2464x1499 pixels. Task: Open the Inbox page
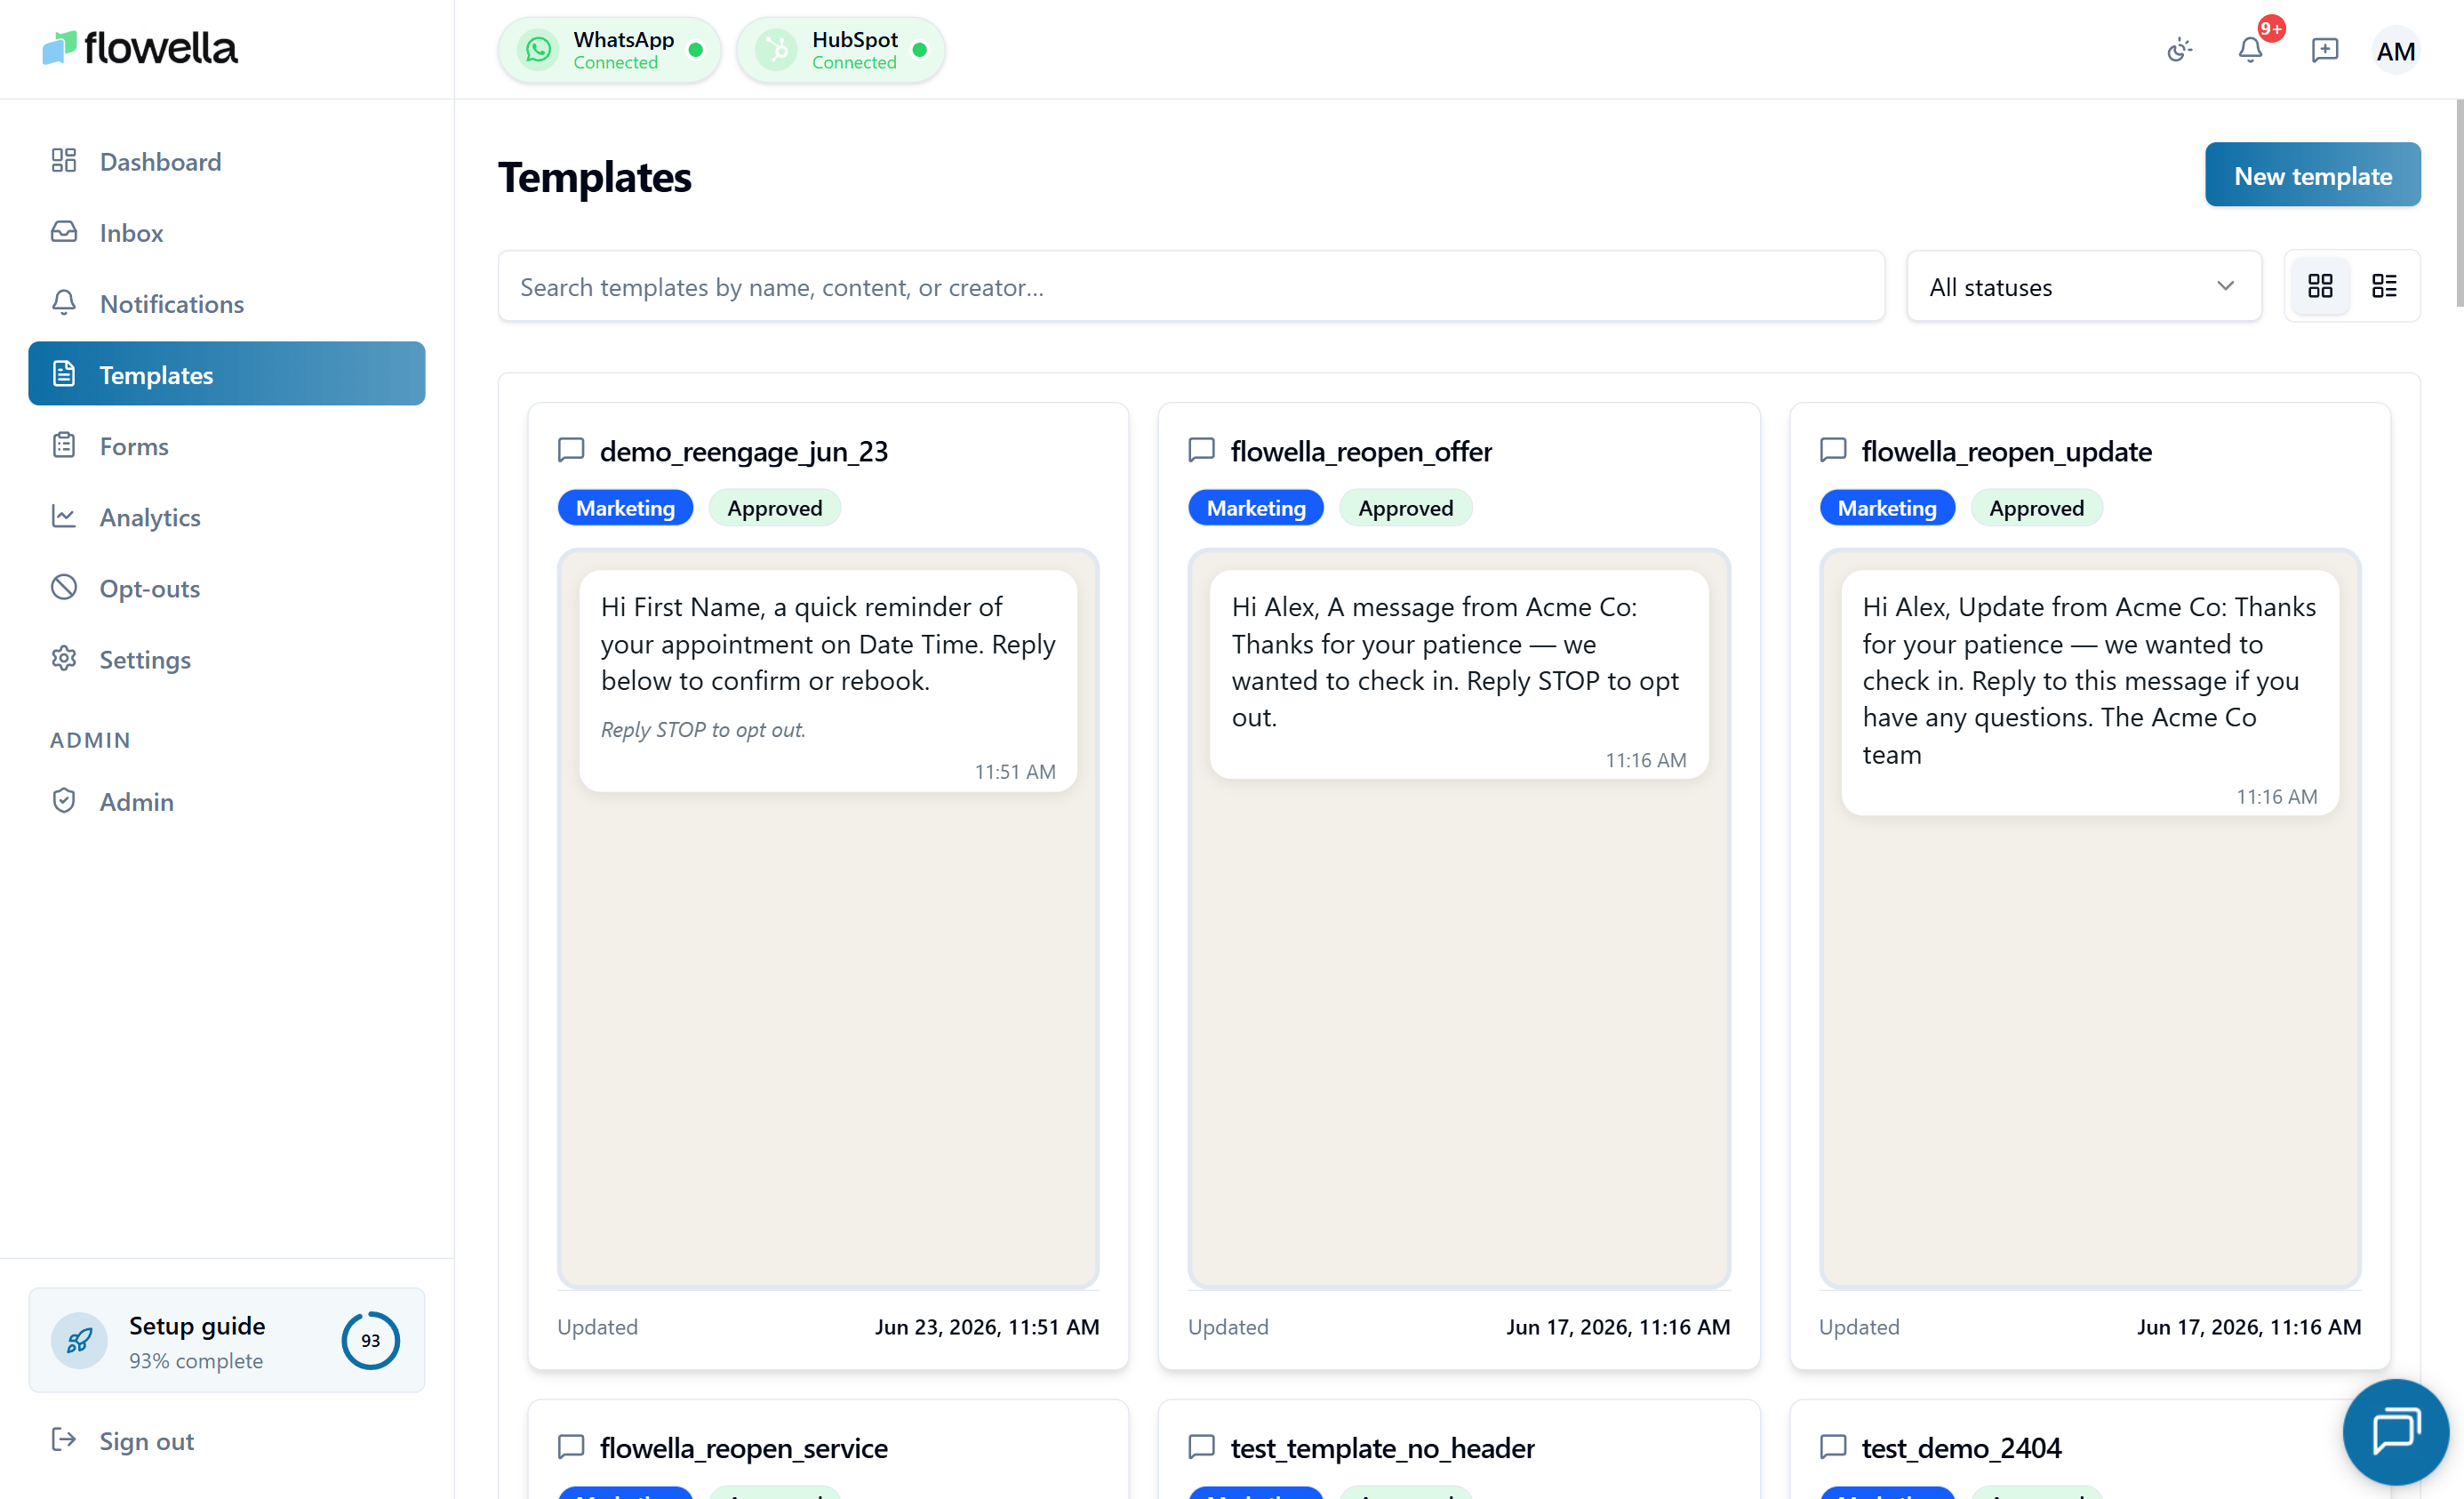(227, 232)
